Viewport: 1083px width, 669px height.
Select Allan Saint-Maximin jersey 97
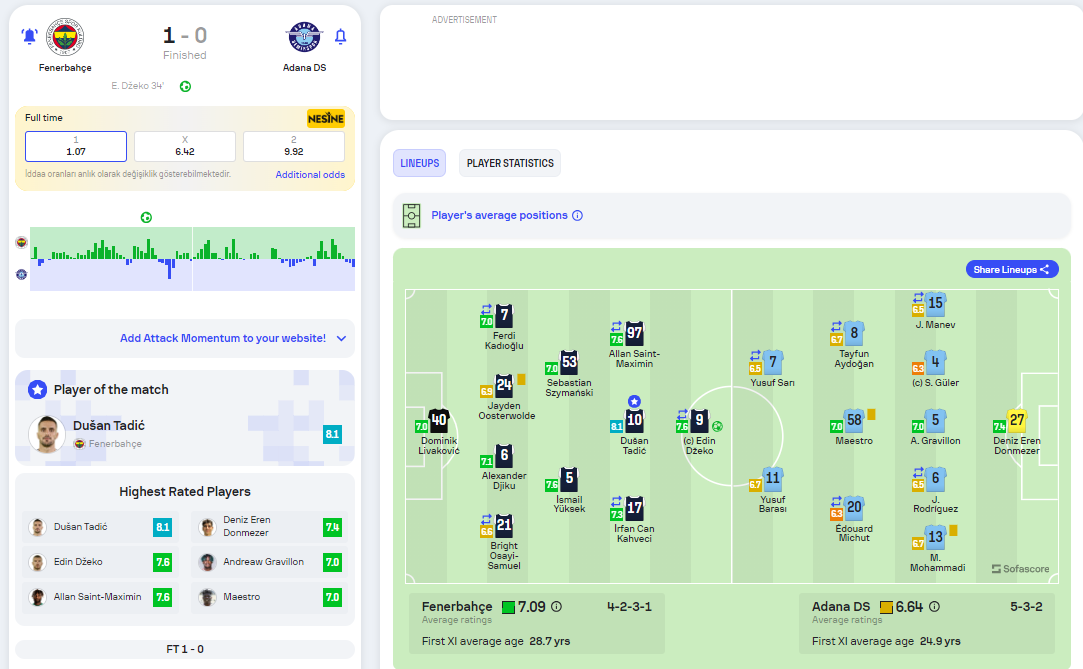634,333
